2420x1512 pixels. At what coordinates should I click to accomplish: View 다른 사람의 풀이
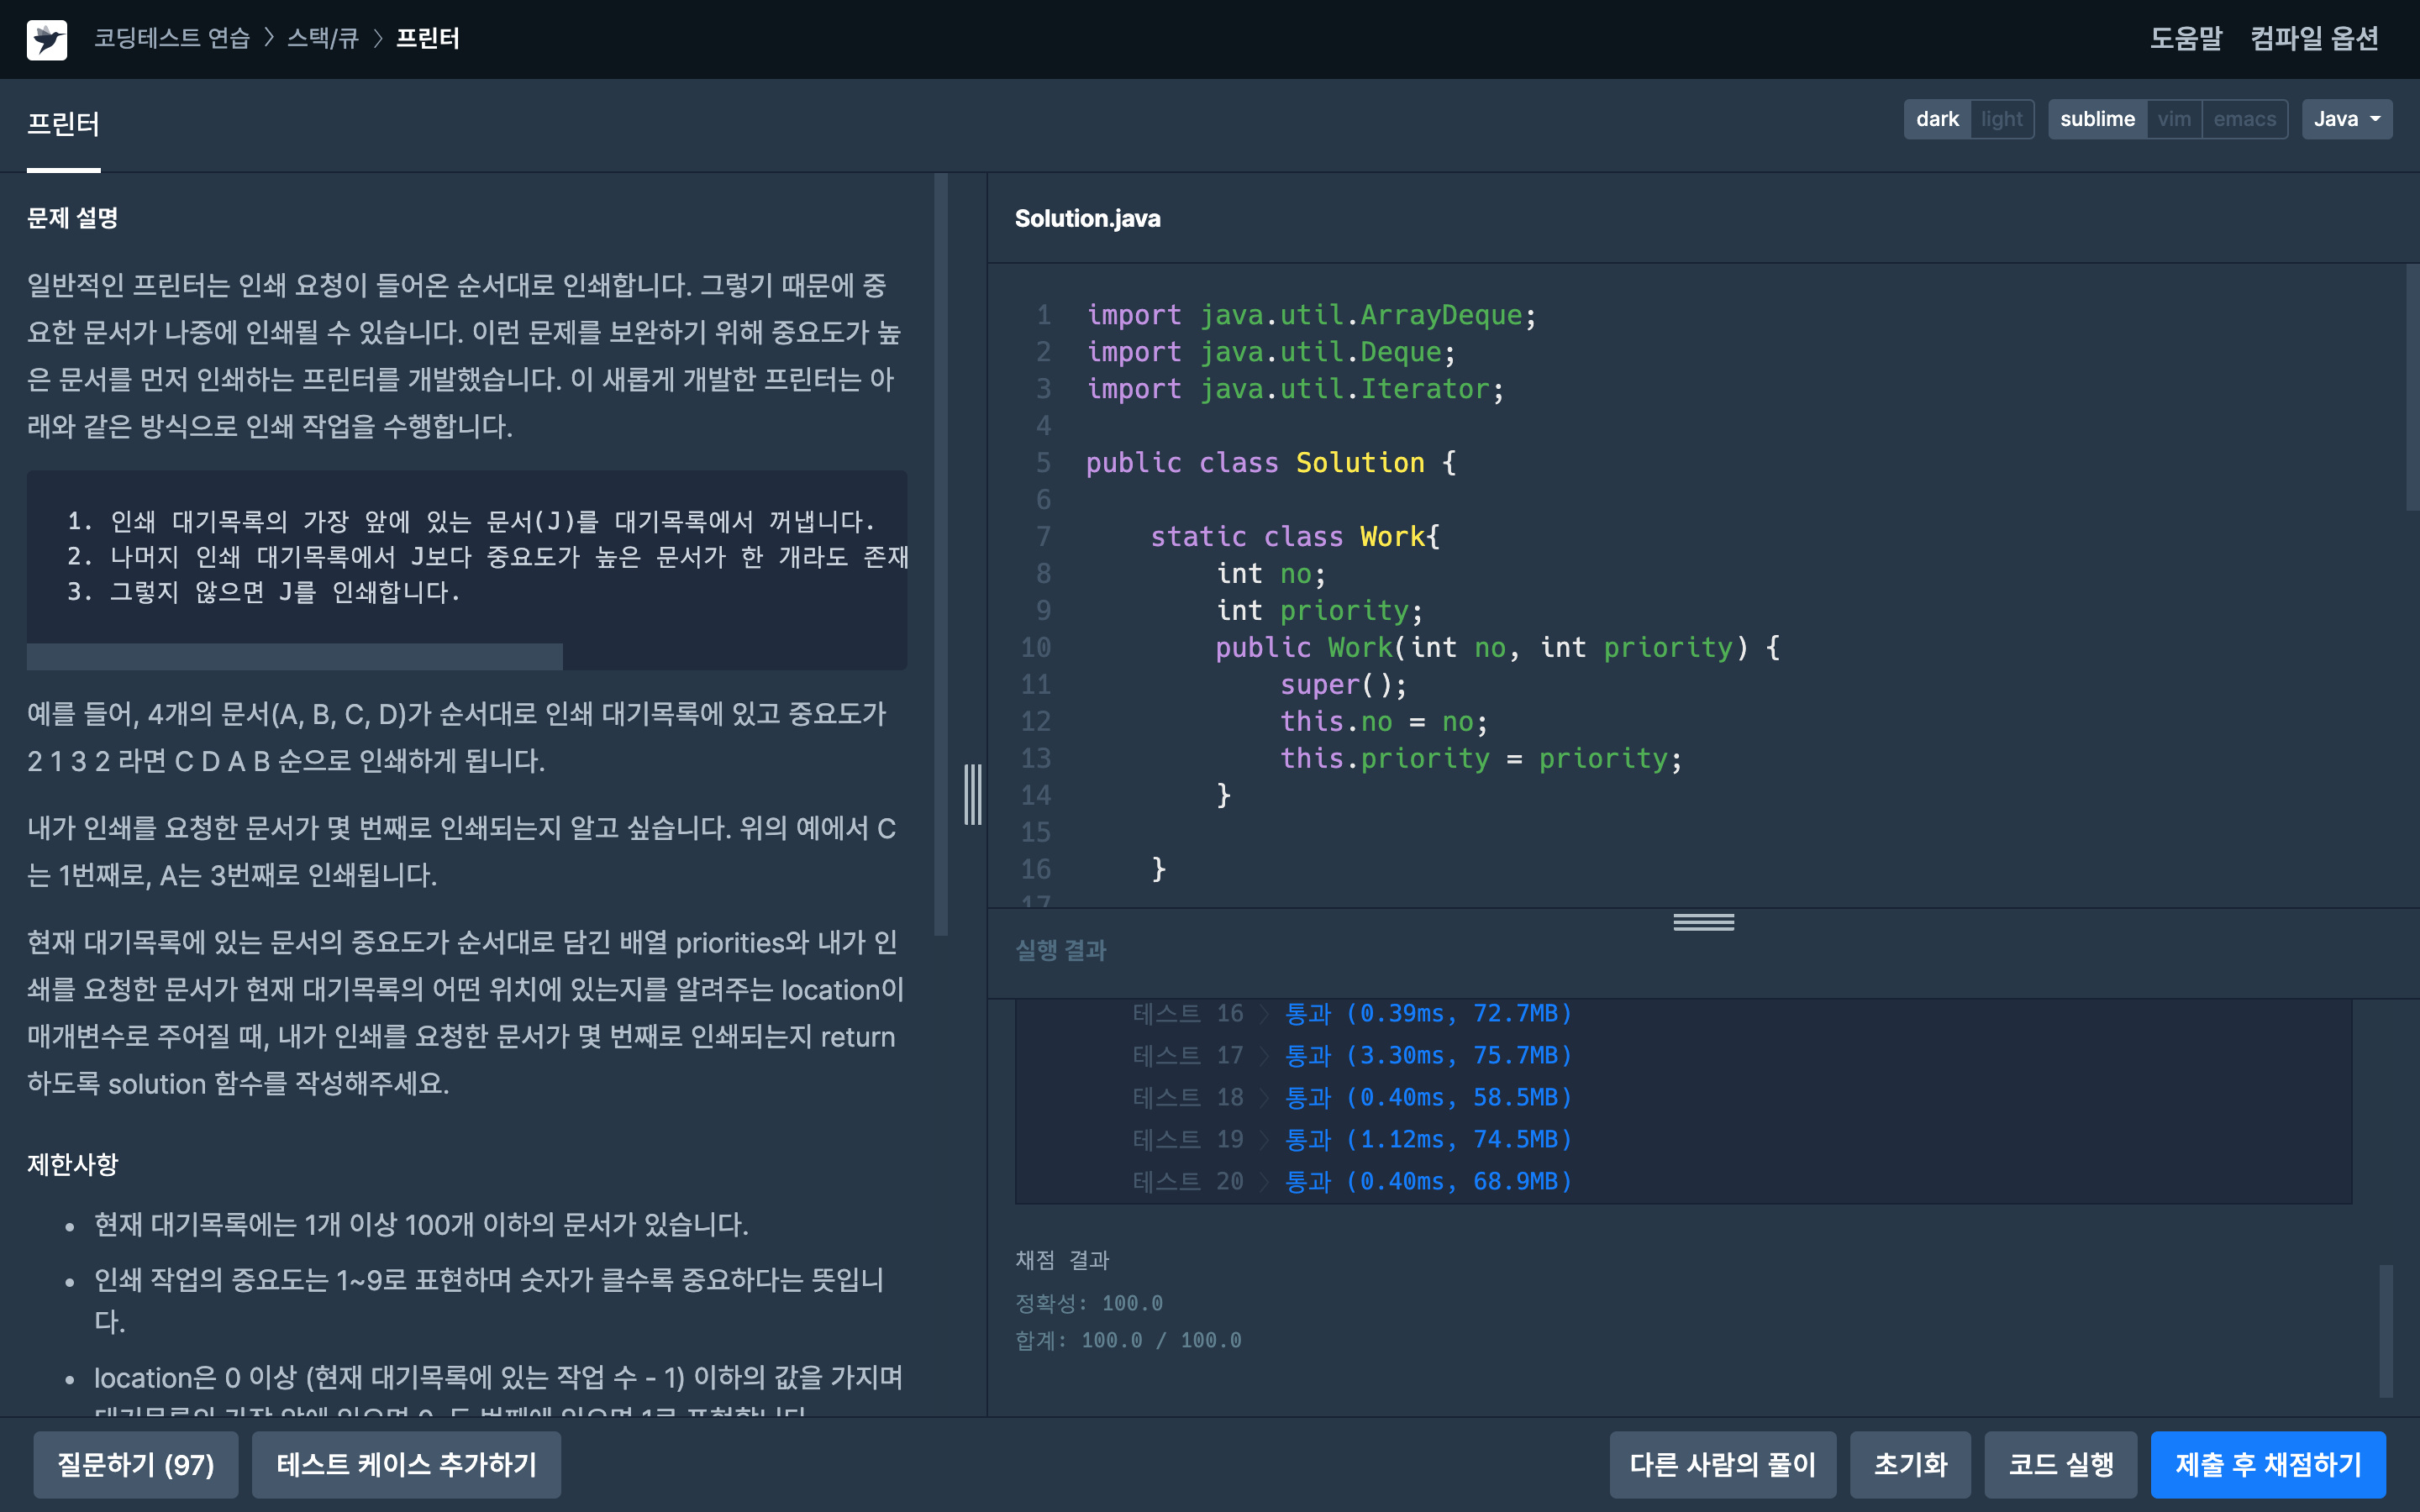[x=1722, y=1464]
